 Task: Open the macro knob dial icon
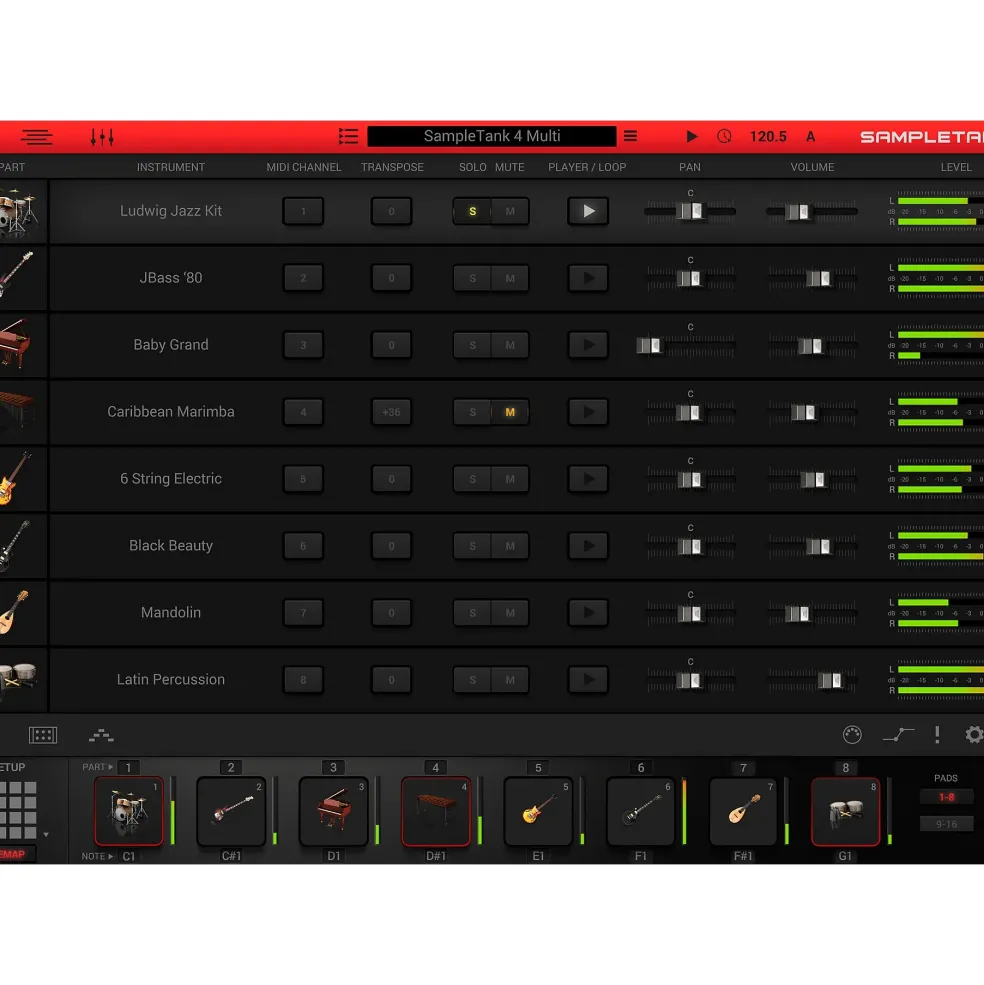[852, 734]
